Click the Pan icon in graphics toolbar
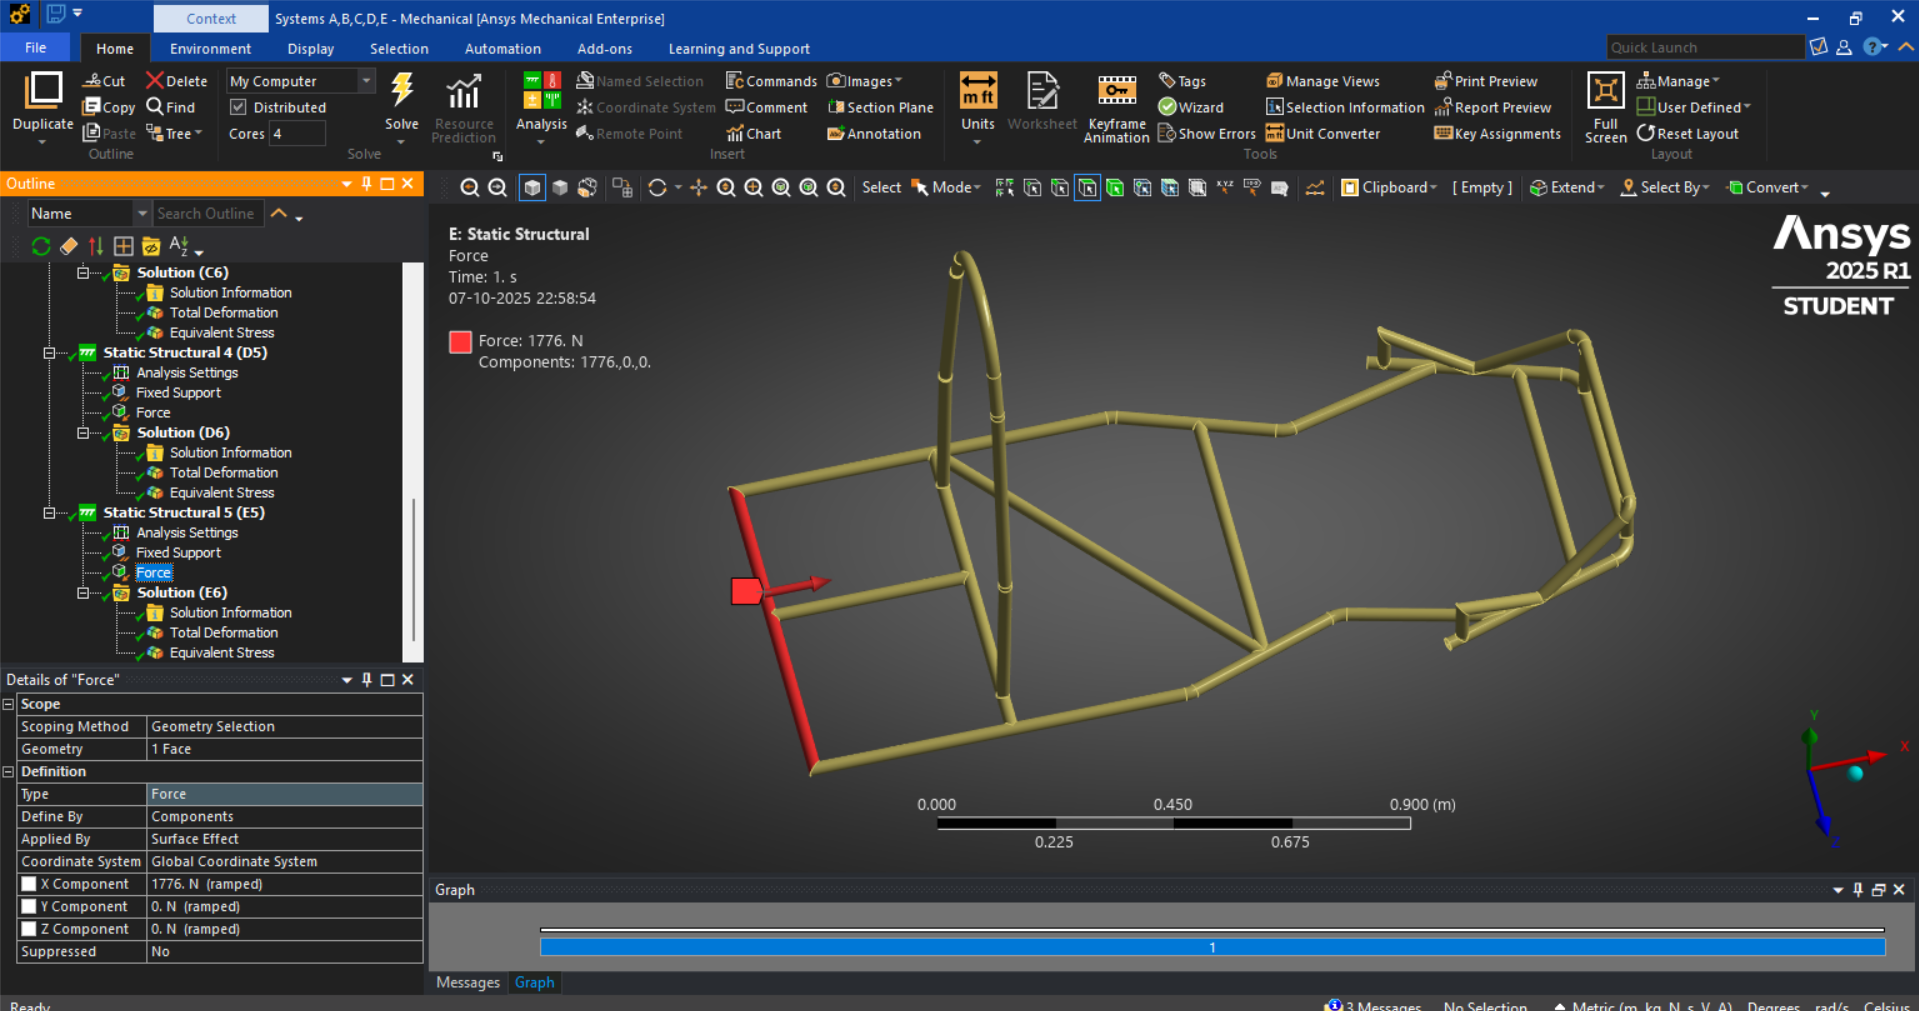1919x1011 pixels. pos(698,188)
